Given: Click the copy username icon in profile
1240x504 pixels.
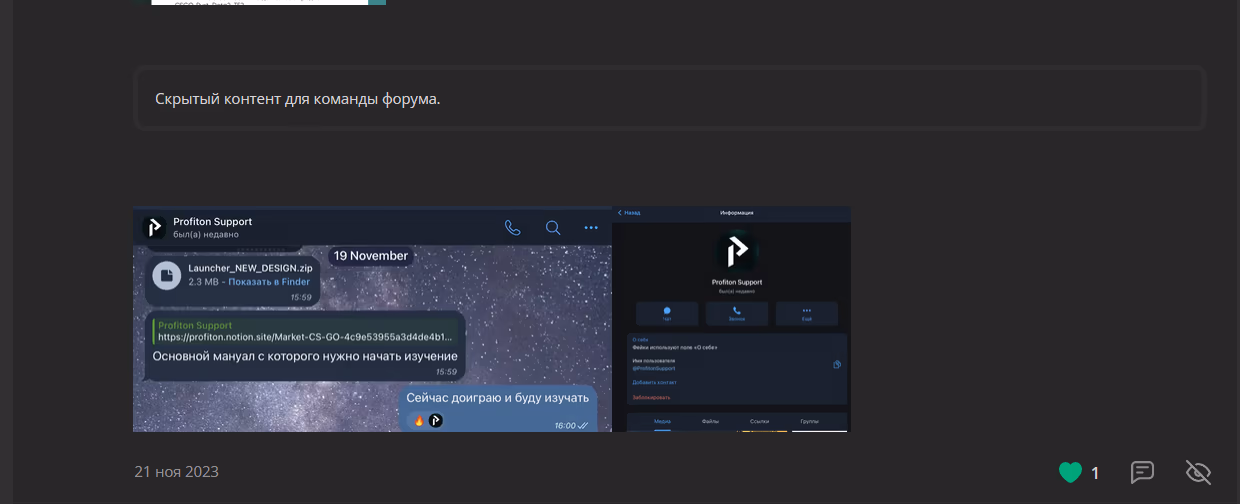Looking at the screenshot, I should [837, 364].
